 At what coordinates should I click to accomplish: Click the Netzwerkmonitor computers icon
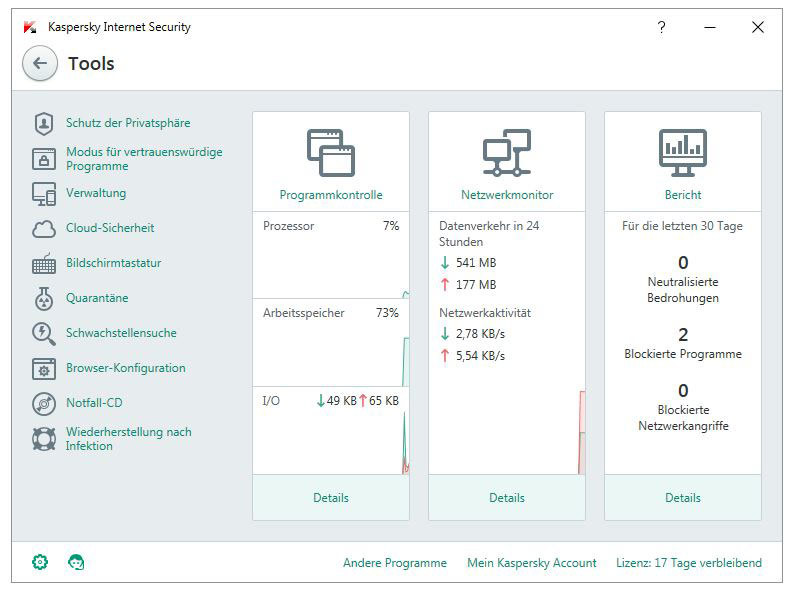[507, 153]
